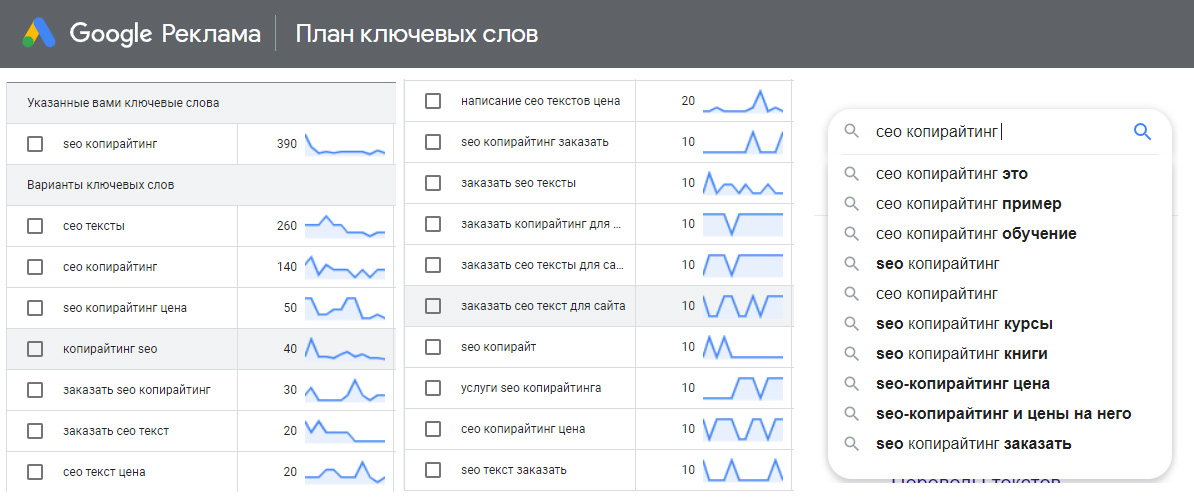This screenshot has width=1194, height=500.
Task: Click gray magnifier icon inside search field
Action: pyautogui.click(x=852, y=131)
